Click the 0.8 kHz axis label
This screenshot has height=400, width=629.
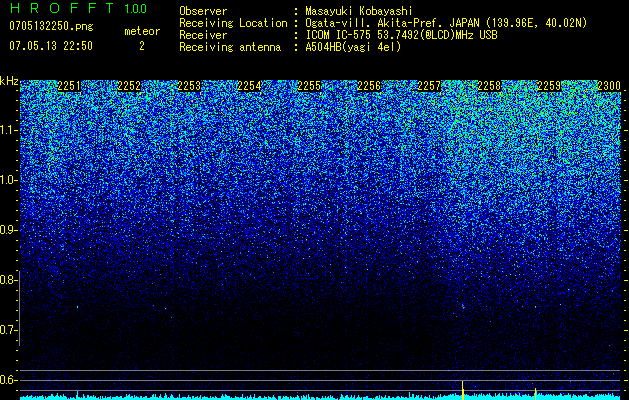8,280
